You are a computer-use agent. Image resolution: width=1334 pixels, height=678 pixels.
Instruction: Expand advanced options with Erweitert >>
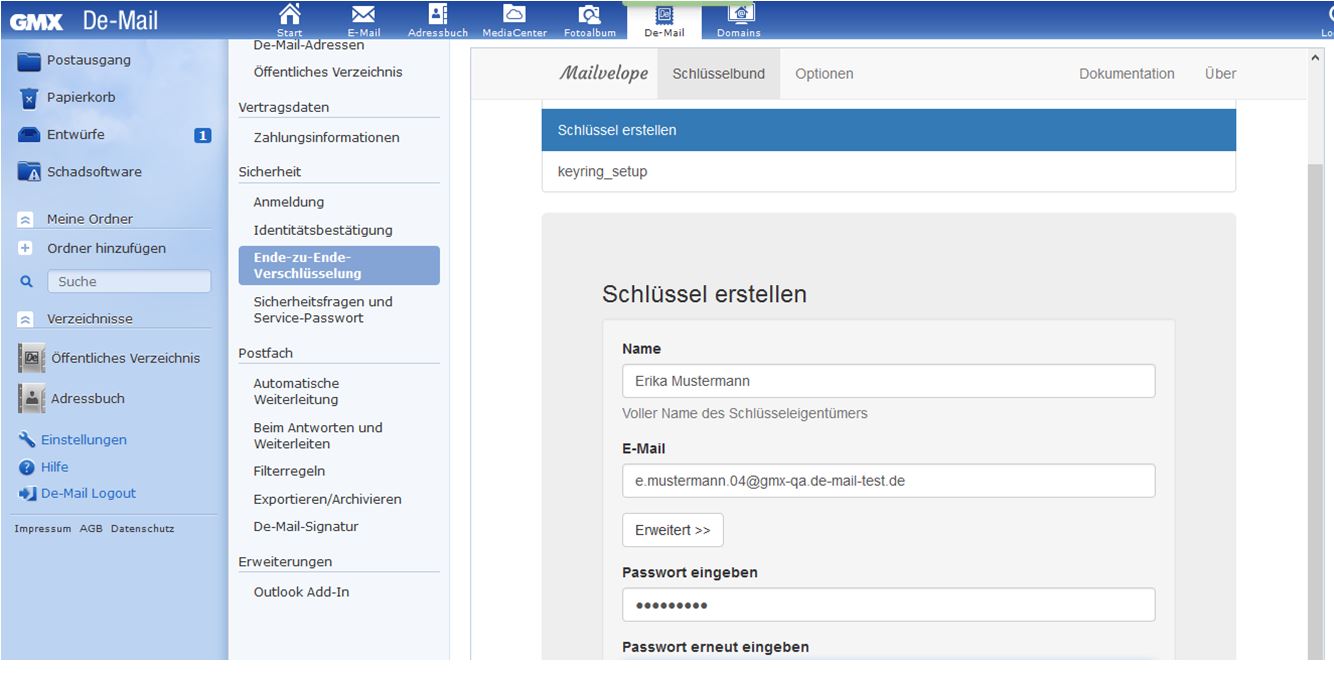[673, 530]
